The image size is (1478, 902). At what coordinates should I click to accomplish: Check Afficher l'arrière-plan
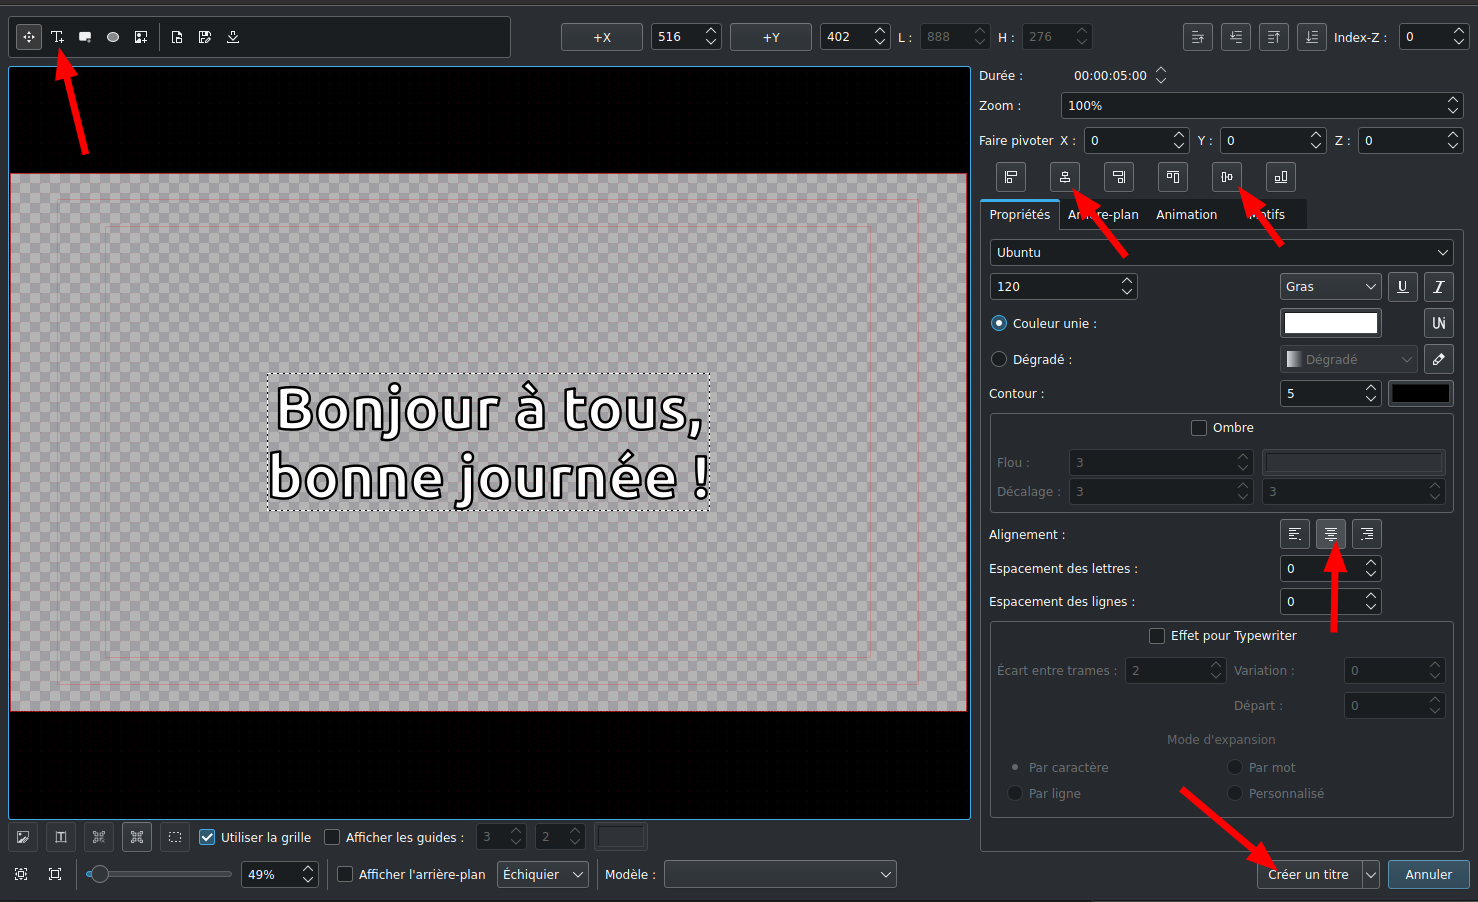click(x=345, y=874)
